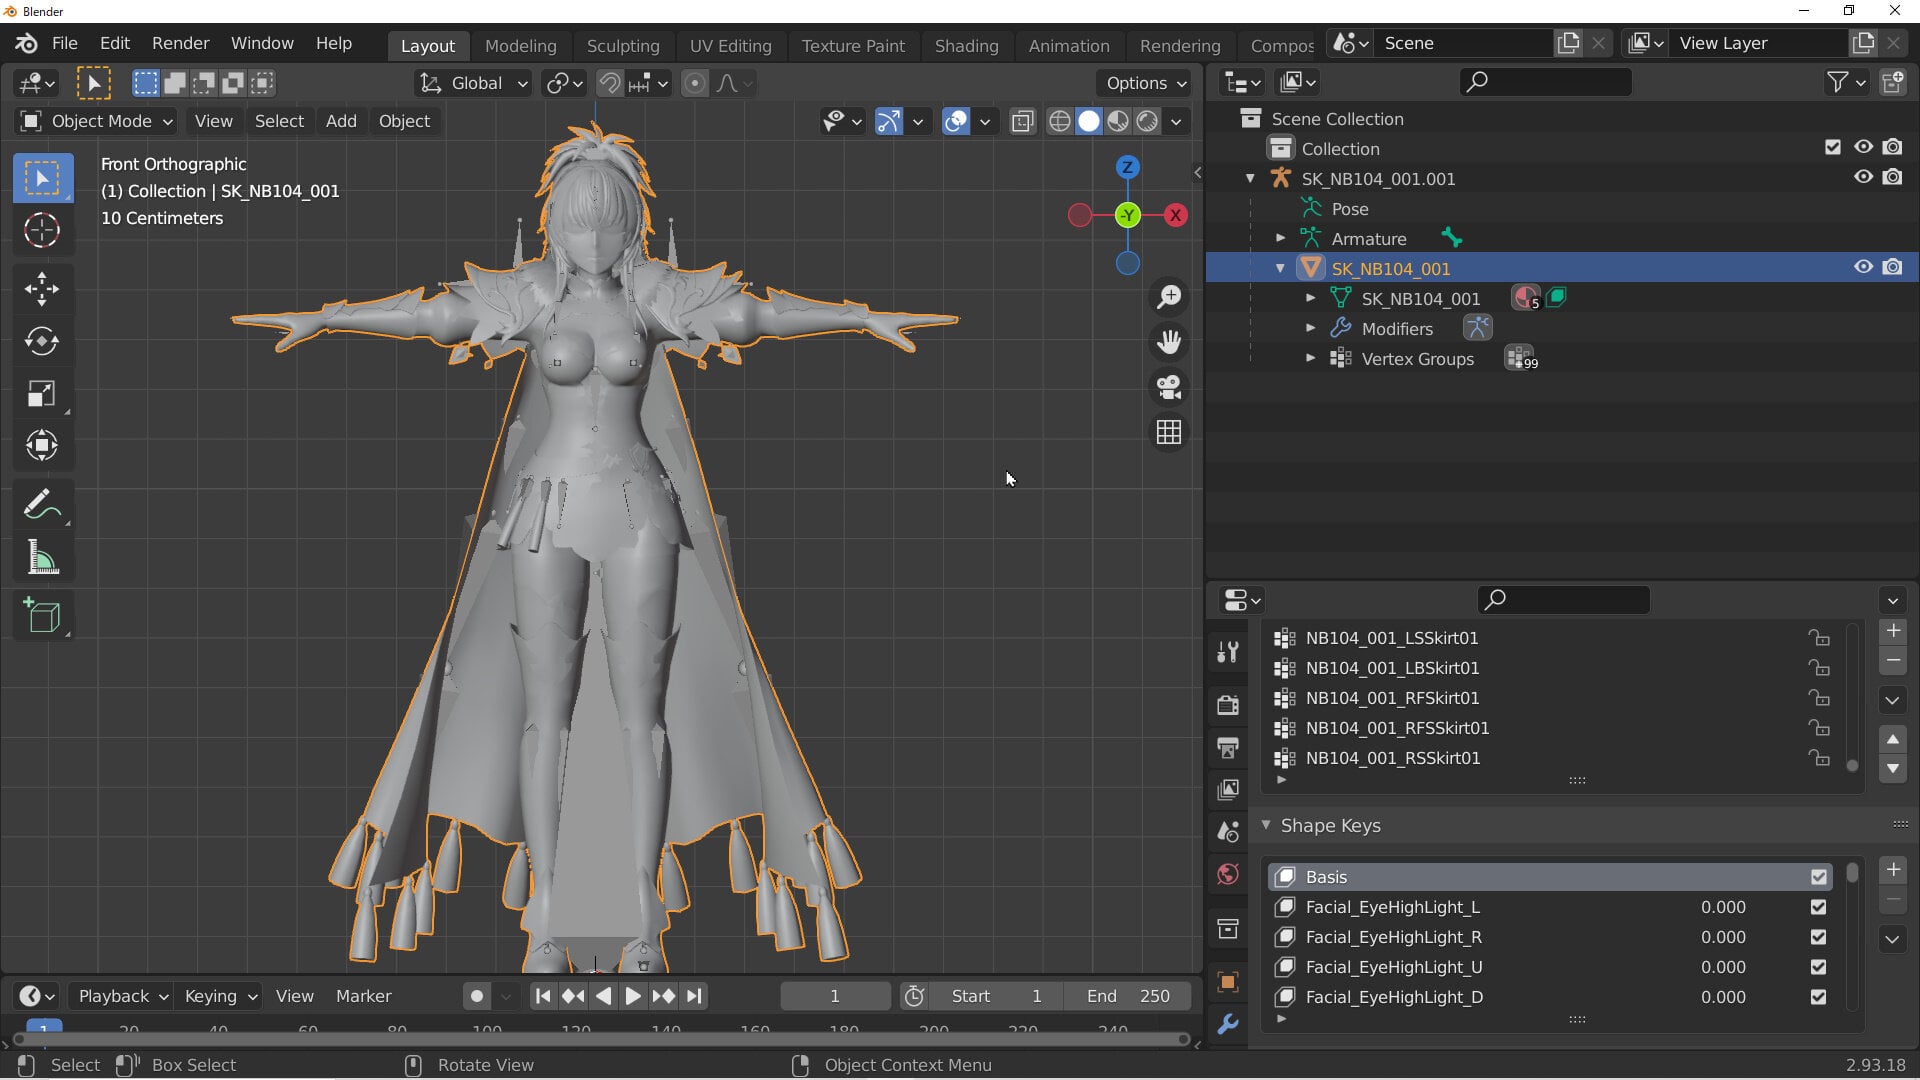1920x1080 pixels.
Task: Activate the Move tool
Action: pyautogui.click(x=42, y=289)
